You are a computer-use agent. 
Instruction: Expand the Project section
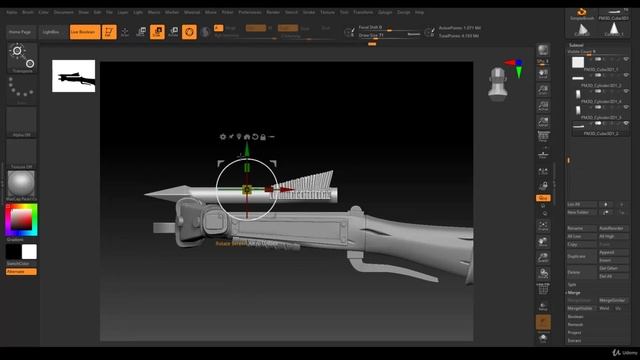coord(574,333)
